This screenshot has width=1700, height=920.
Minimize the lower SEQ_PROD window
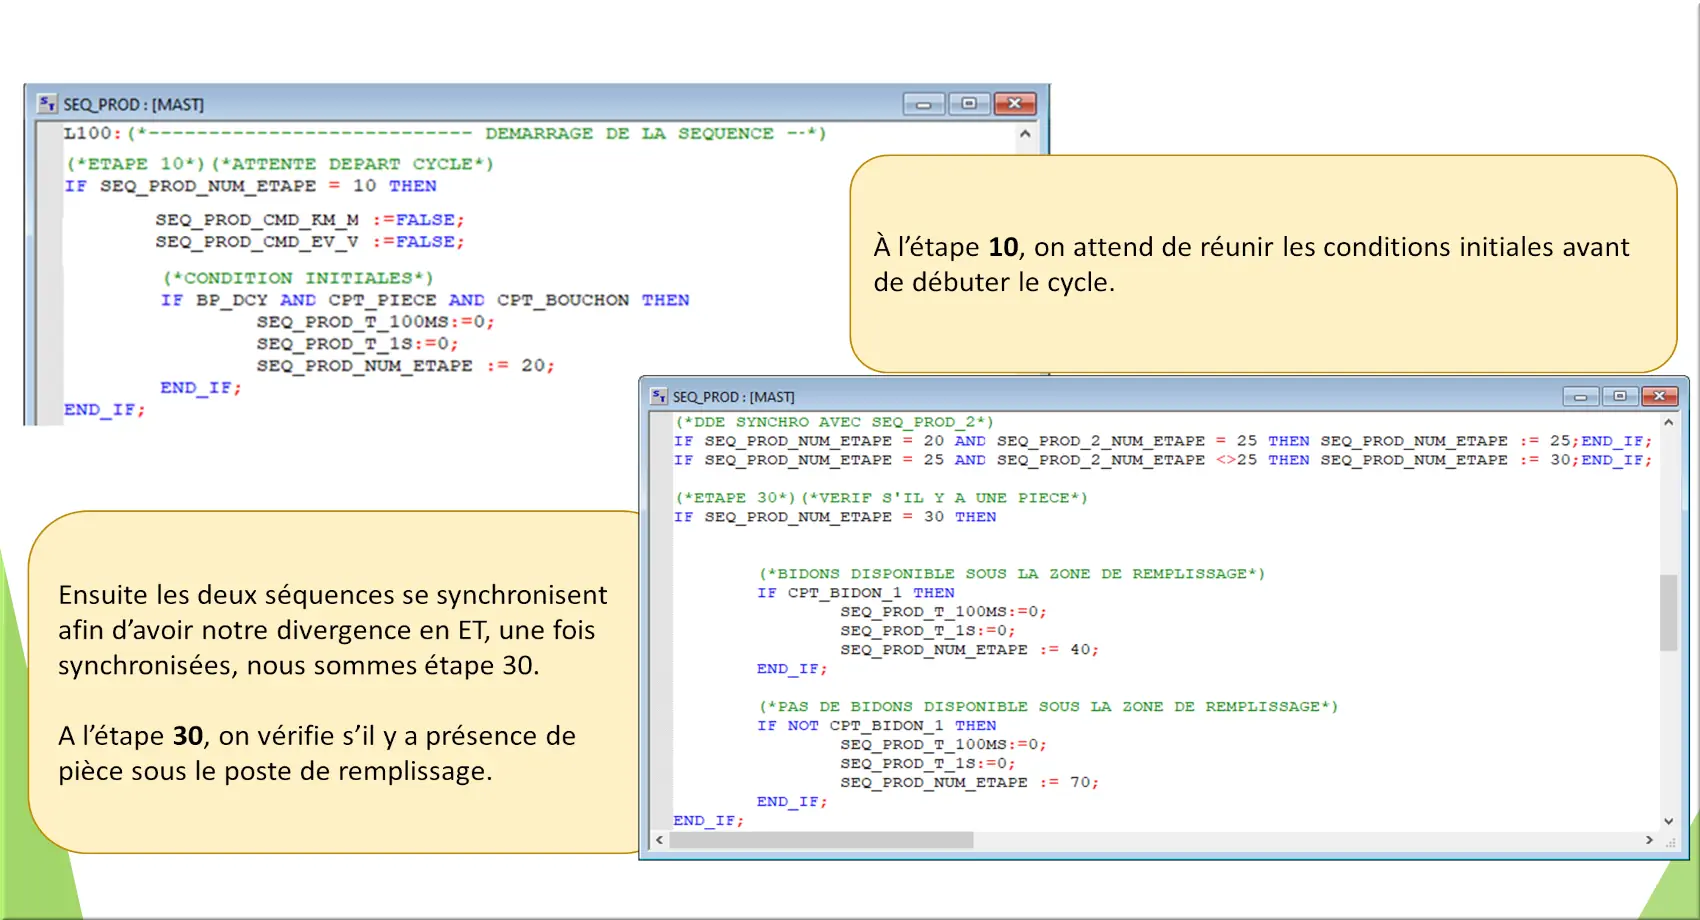coord(1580,397)
